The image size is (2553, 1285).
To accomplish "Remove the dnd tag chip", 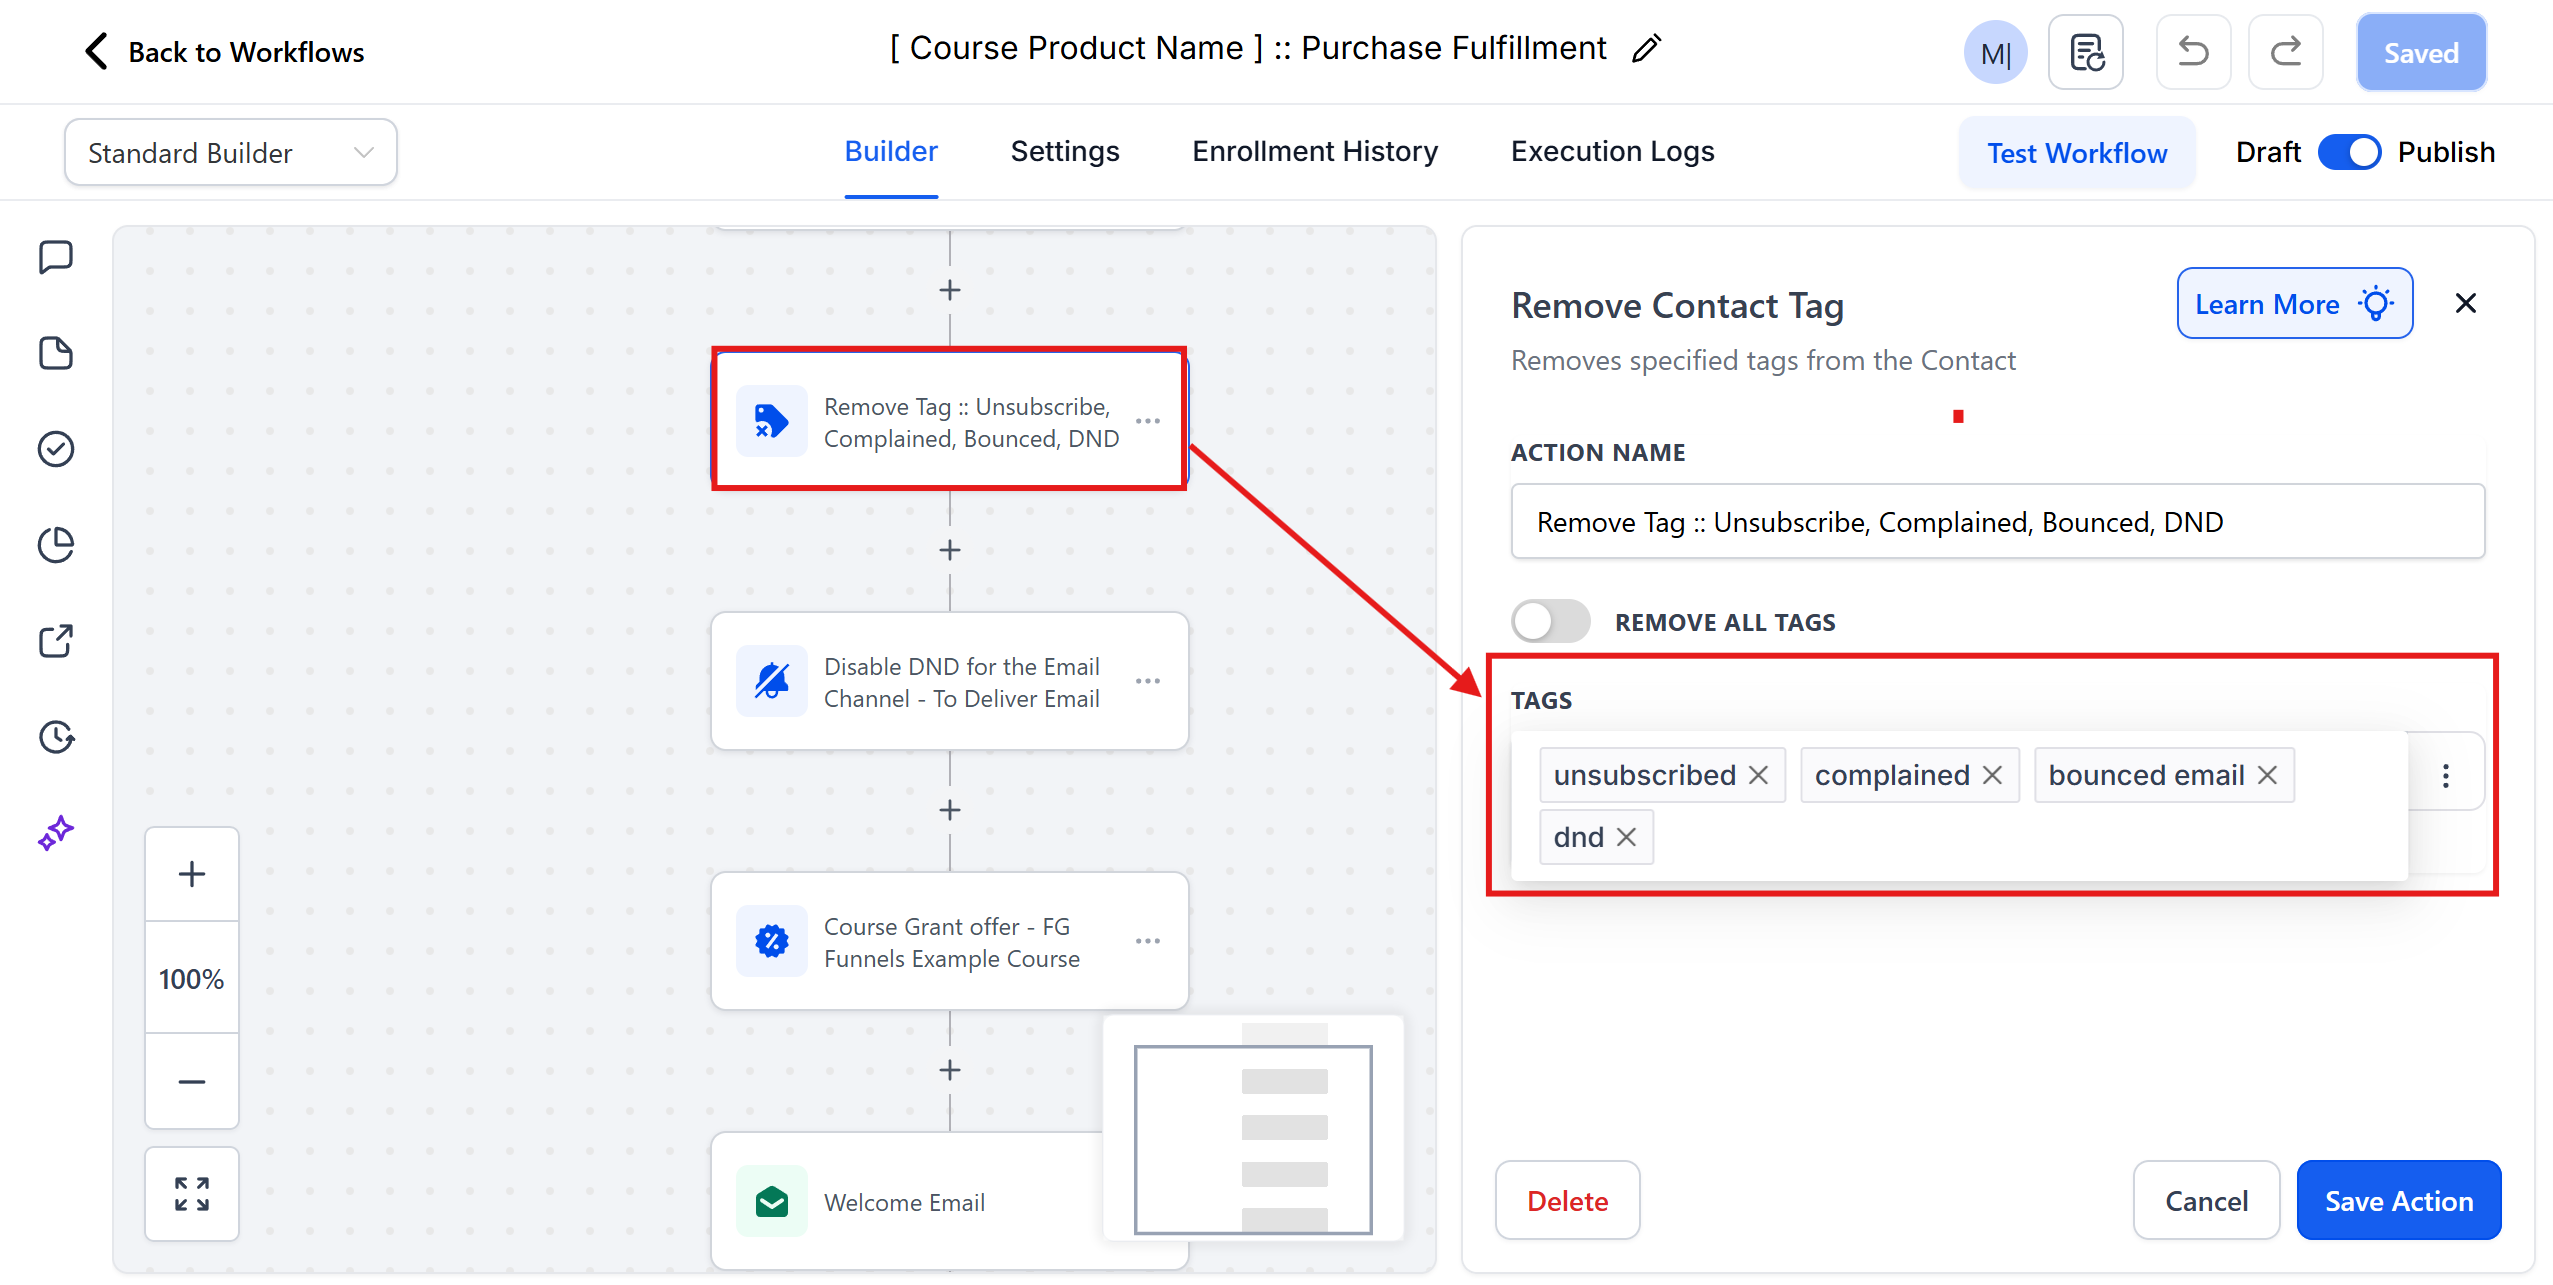I will click(1627, 837).
